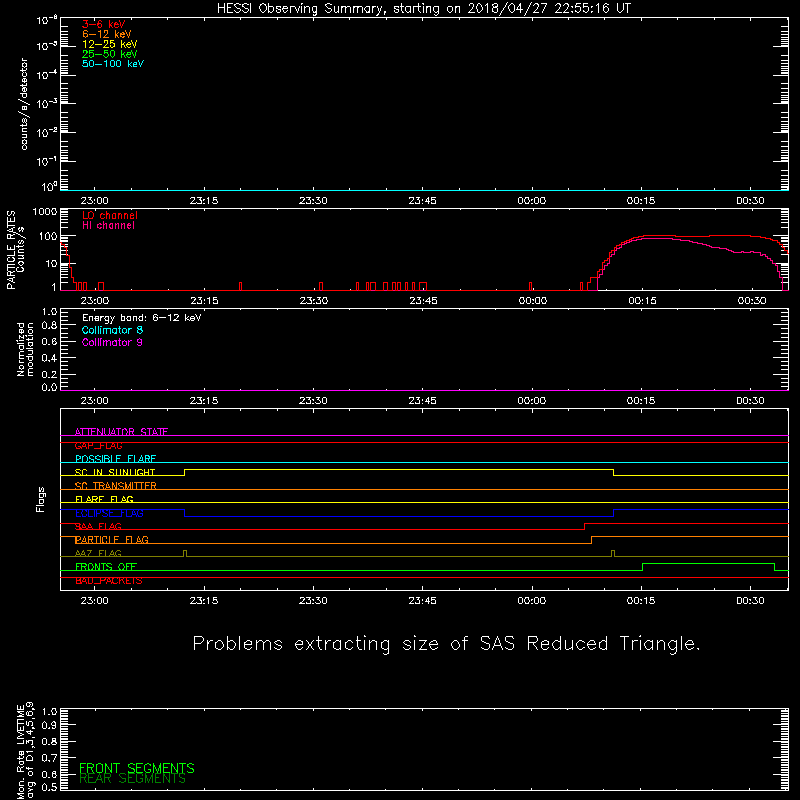Click the SC_TRANSMITTER flag label

tap(116, 486)
